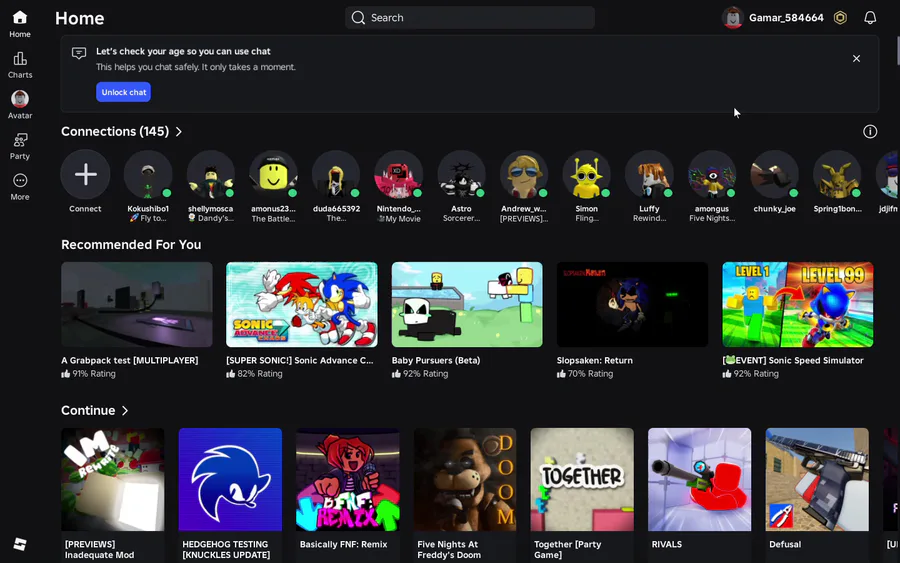Open Kokushibo1's connection avatar
The image size is (900, 563).
pos(148,174)
